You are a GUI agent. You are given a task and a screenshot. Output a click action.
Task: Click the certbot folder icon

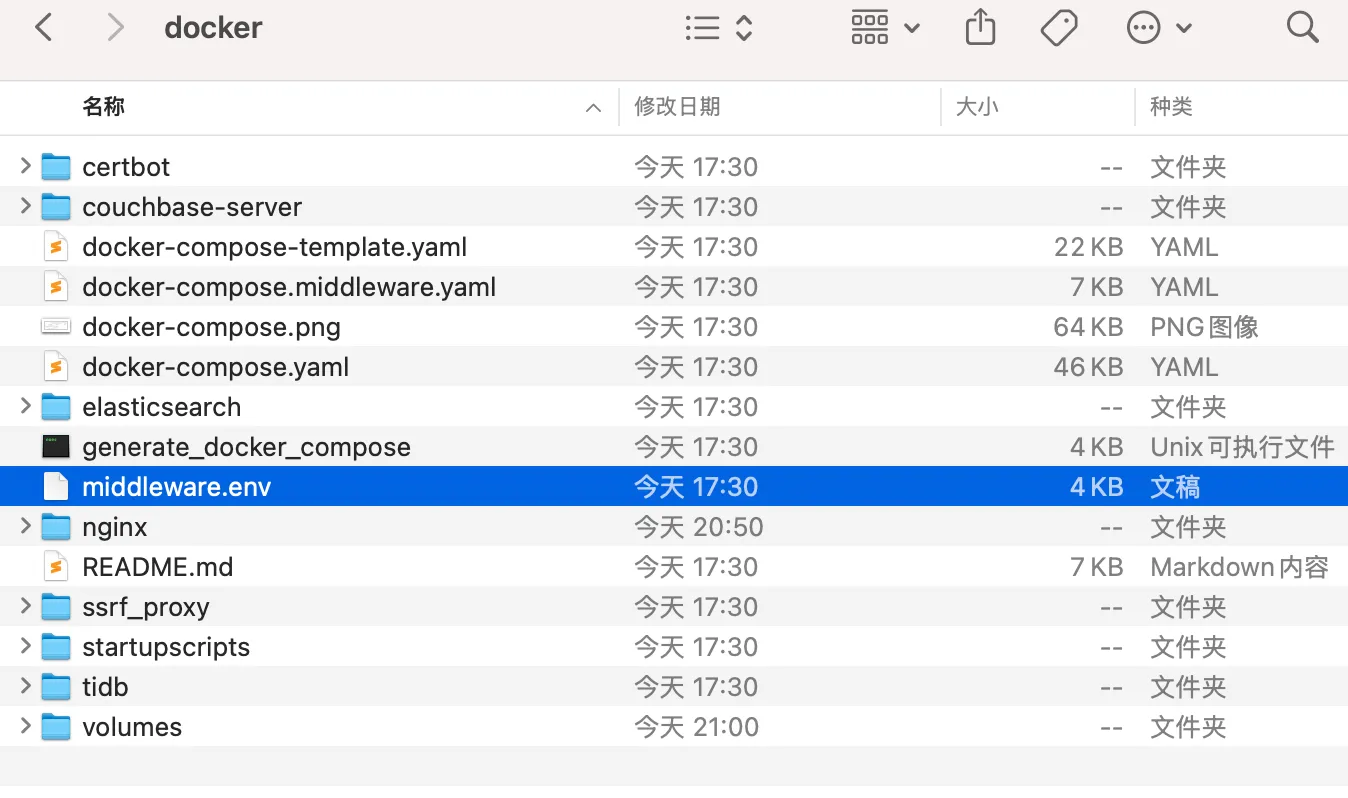click(56, 167)
